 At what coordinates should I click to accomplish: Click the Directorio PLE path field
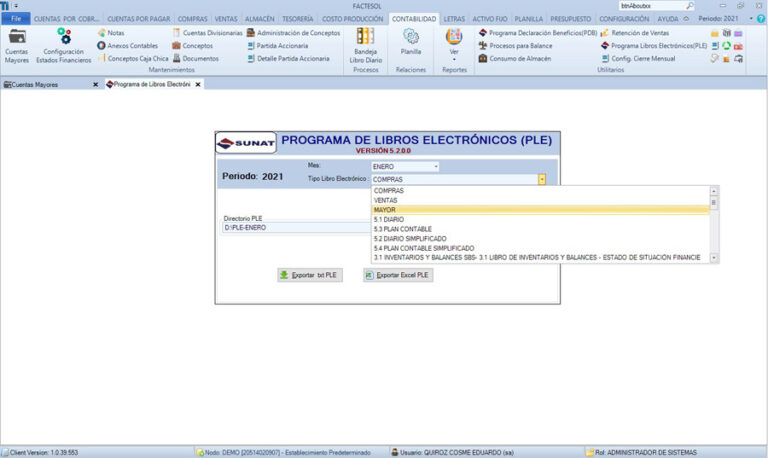tap(295, 227)
